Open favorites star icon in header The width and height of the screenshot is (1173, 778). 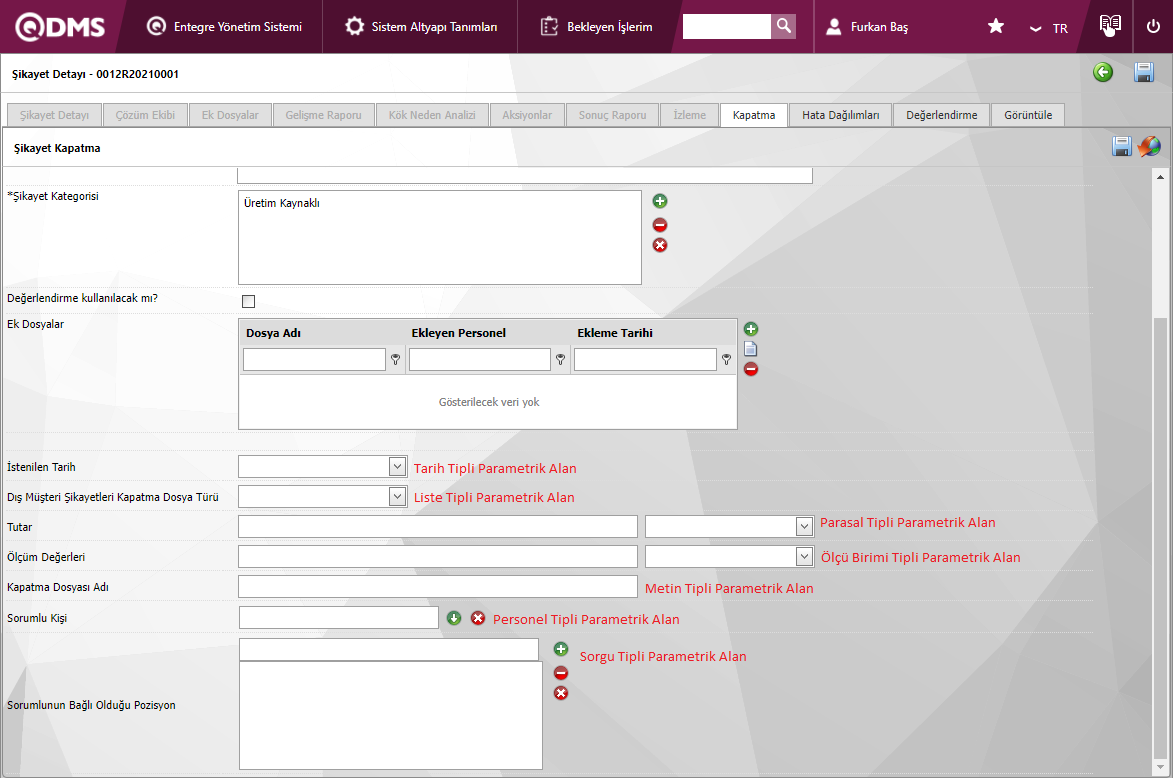996,26
